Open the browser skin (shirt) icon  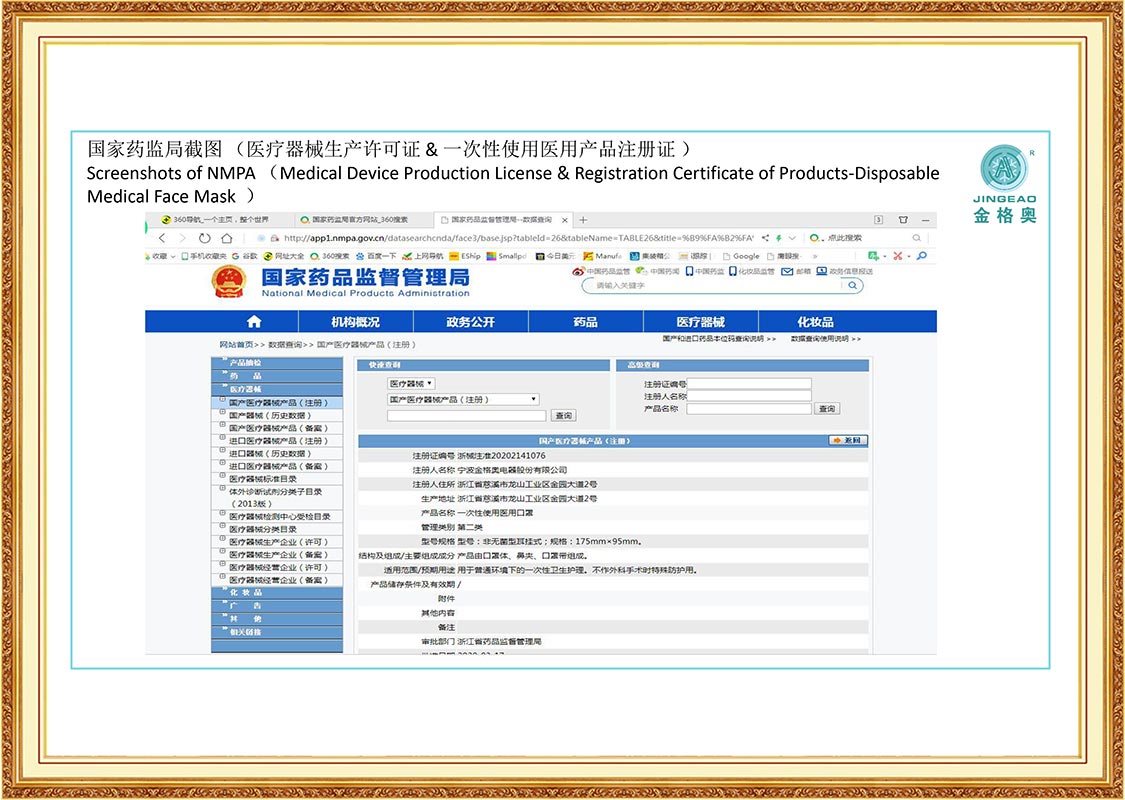click(903, 220)
